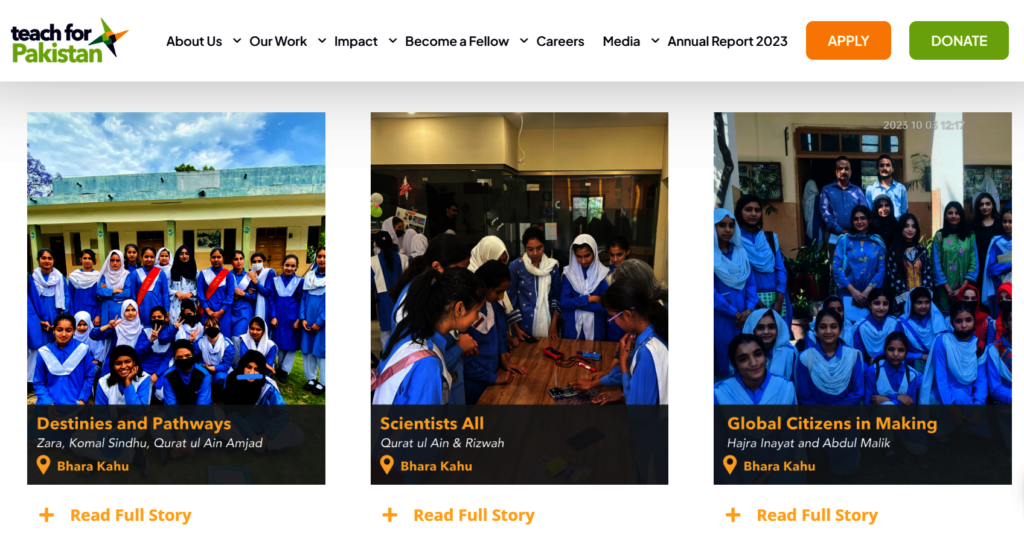Click the location pin on Scientists All

pyautogui.click(x=387, y=465)
